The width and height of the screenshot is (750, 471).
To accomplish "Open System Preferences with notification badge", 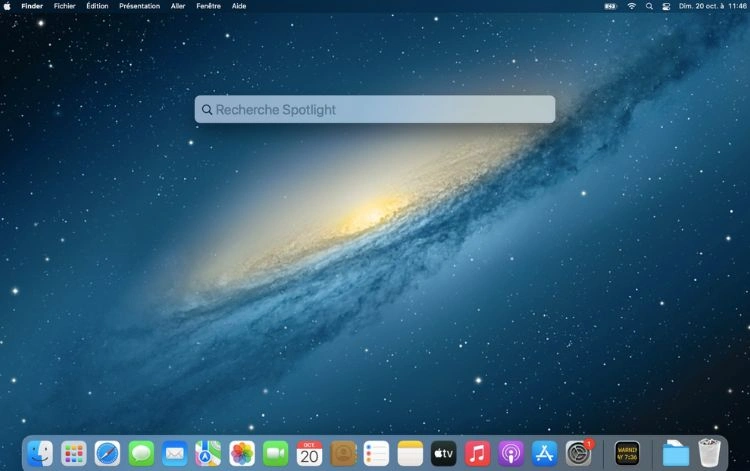I will click(579, 452).
